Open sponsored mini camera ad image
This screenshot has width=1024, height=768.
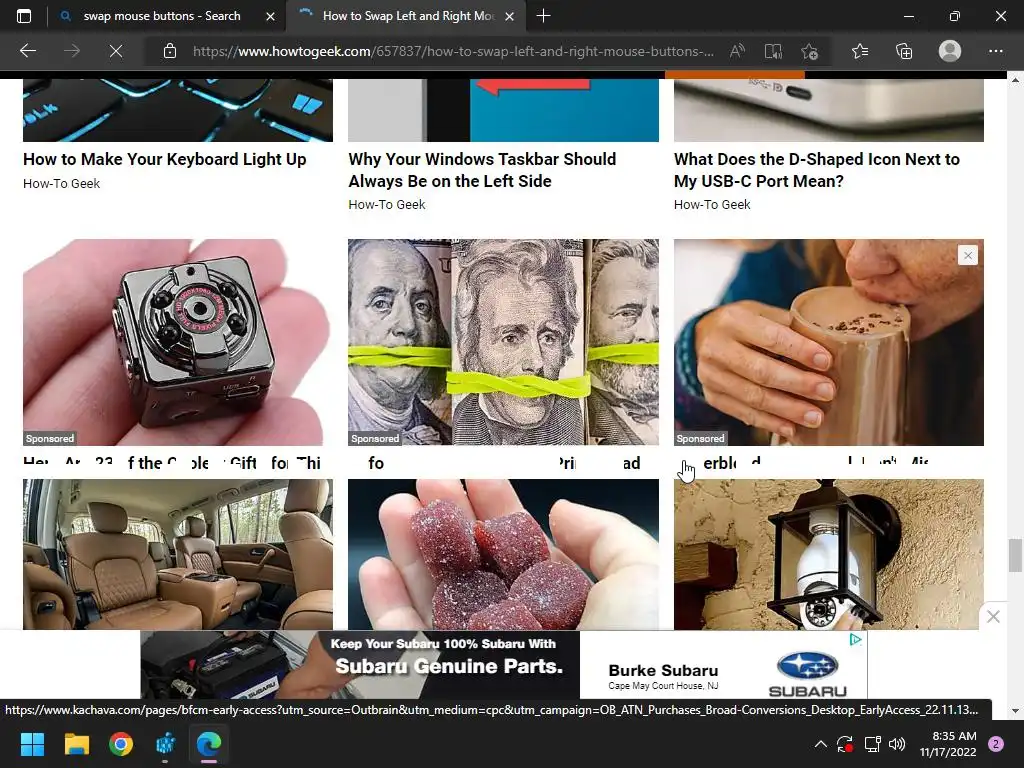click(x=178, y=342)
